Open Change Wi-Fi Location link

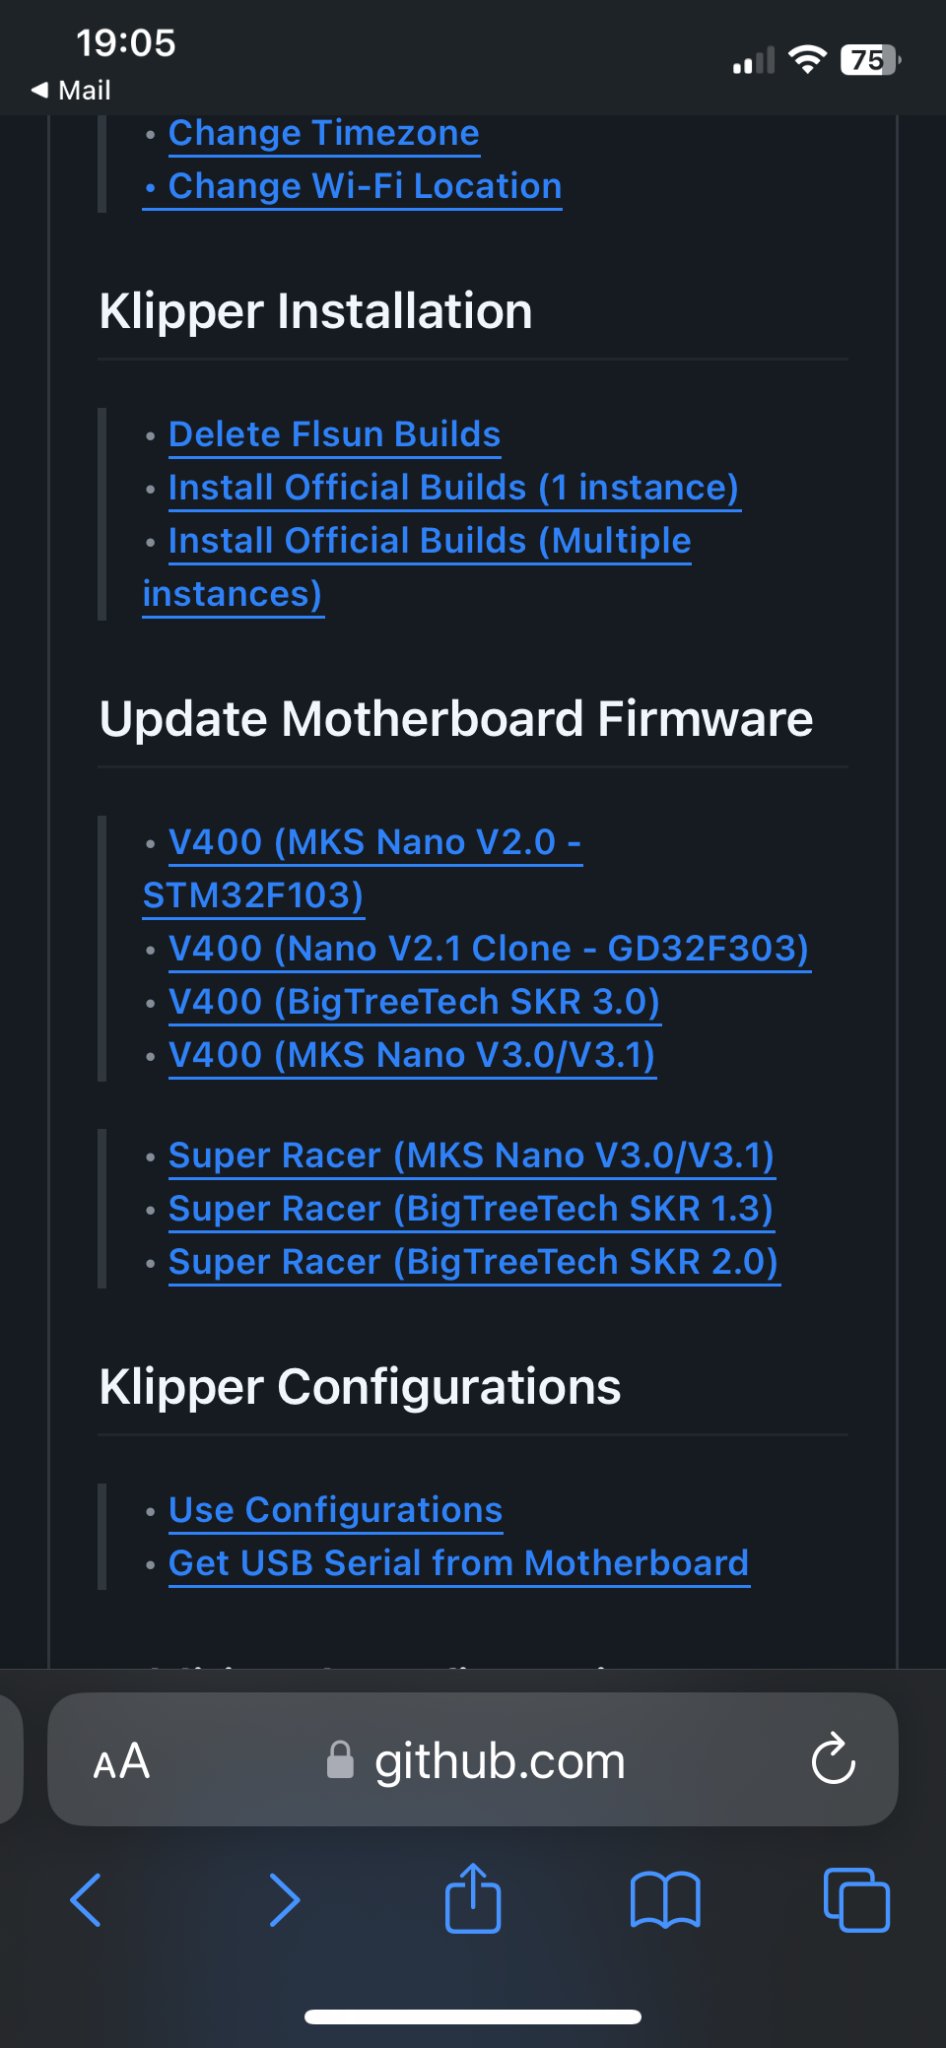365,186
